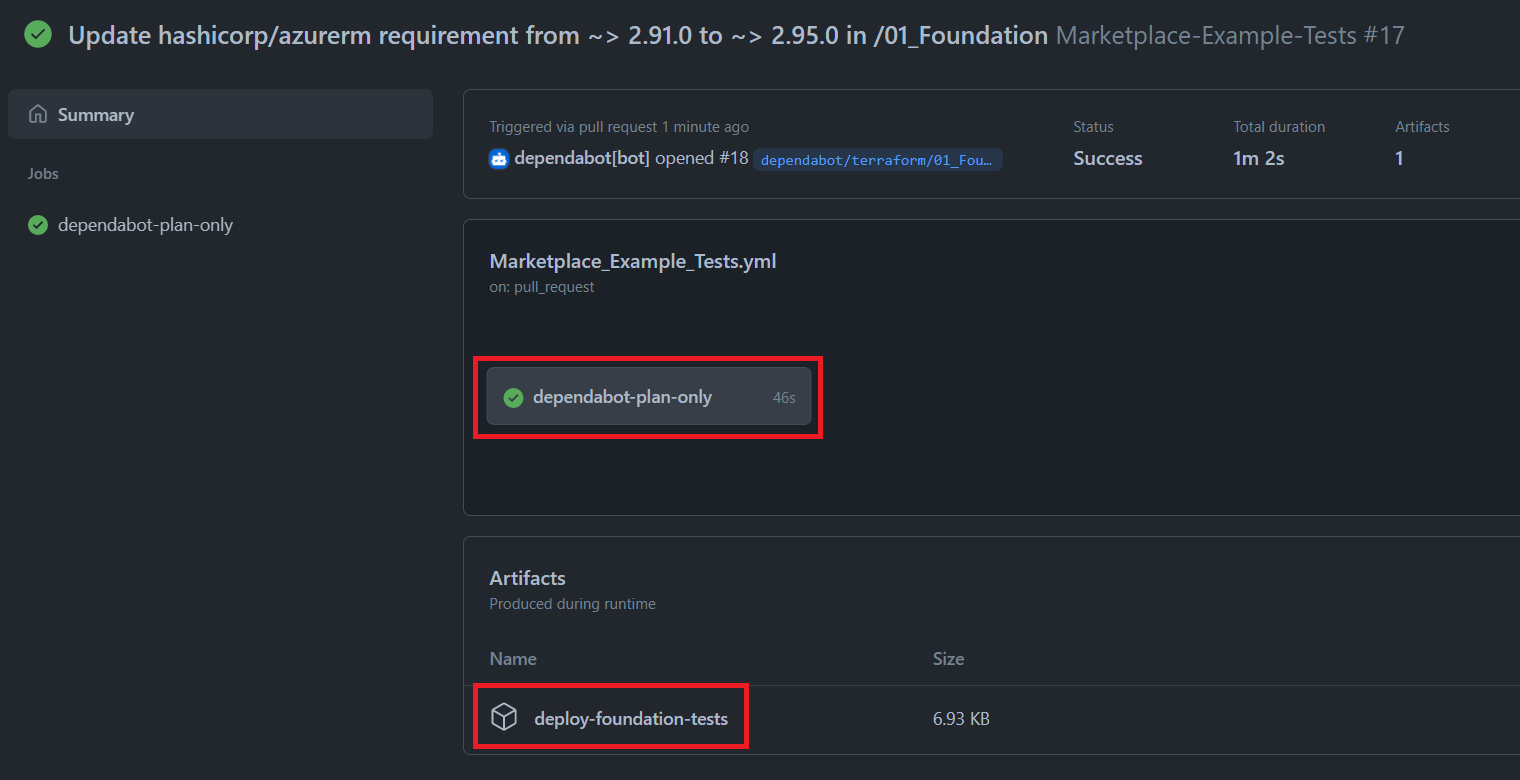Image resolution: width=1520 pixels, height=780 pixels.
Task: Click the Marketplace_Example_Tests.yml workflow file name
Action: coord(633,261)
